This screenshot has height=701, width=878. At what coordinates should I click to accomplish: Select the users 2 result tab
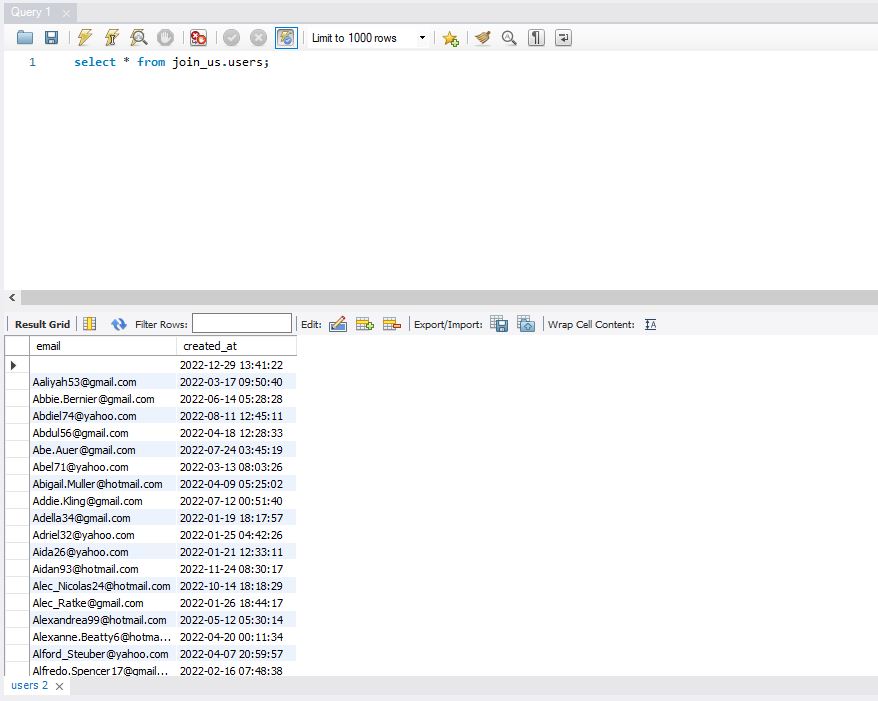click(29, 686)
